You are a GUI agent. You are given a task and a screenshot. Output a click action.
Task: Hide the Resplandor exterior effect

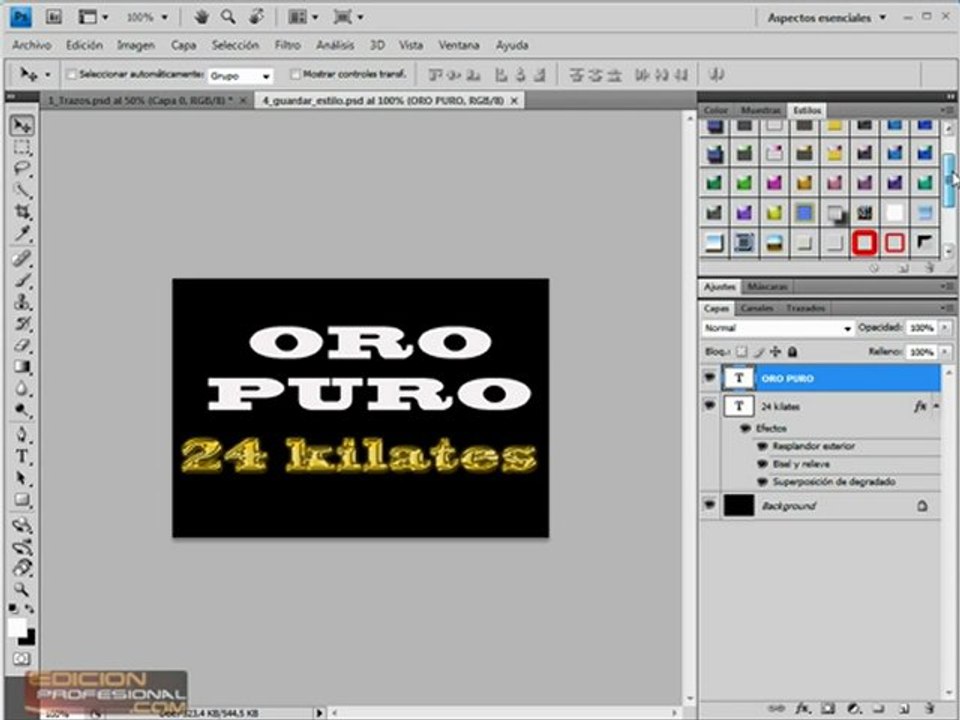click(x=762, y=446)
